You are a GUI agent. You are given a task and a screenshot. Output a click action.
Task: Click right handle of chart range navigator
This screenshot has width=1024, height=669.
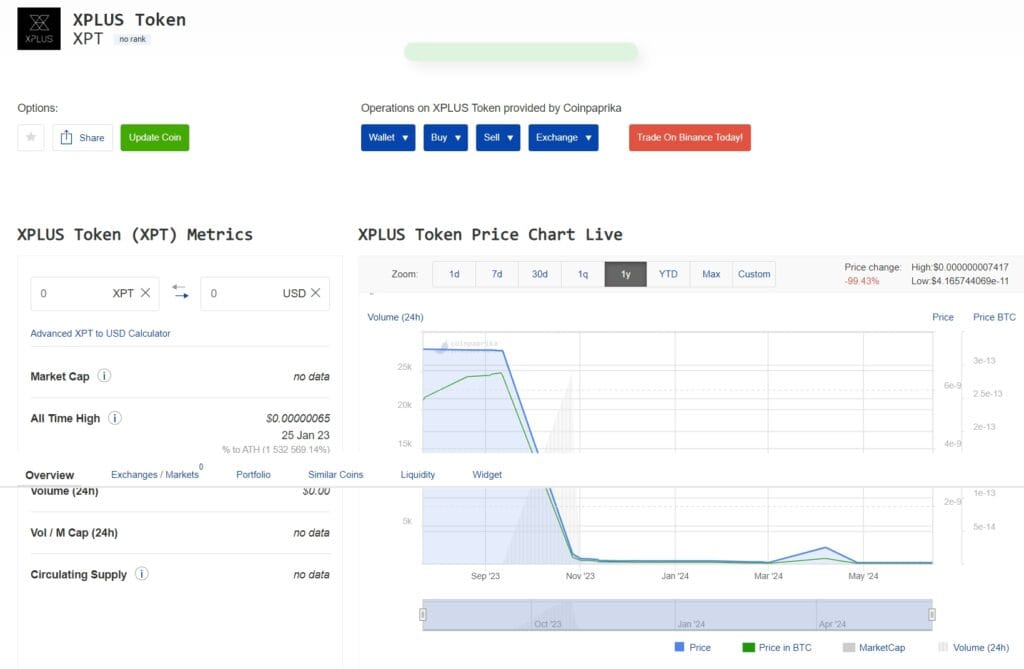932,614
